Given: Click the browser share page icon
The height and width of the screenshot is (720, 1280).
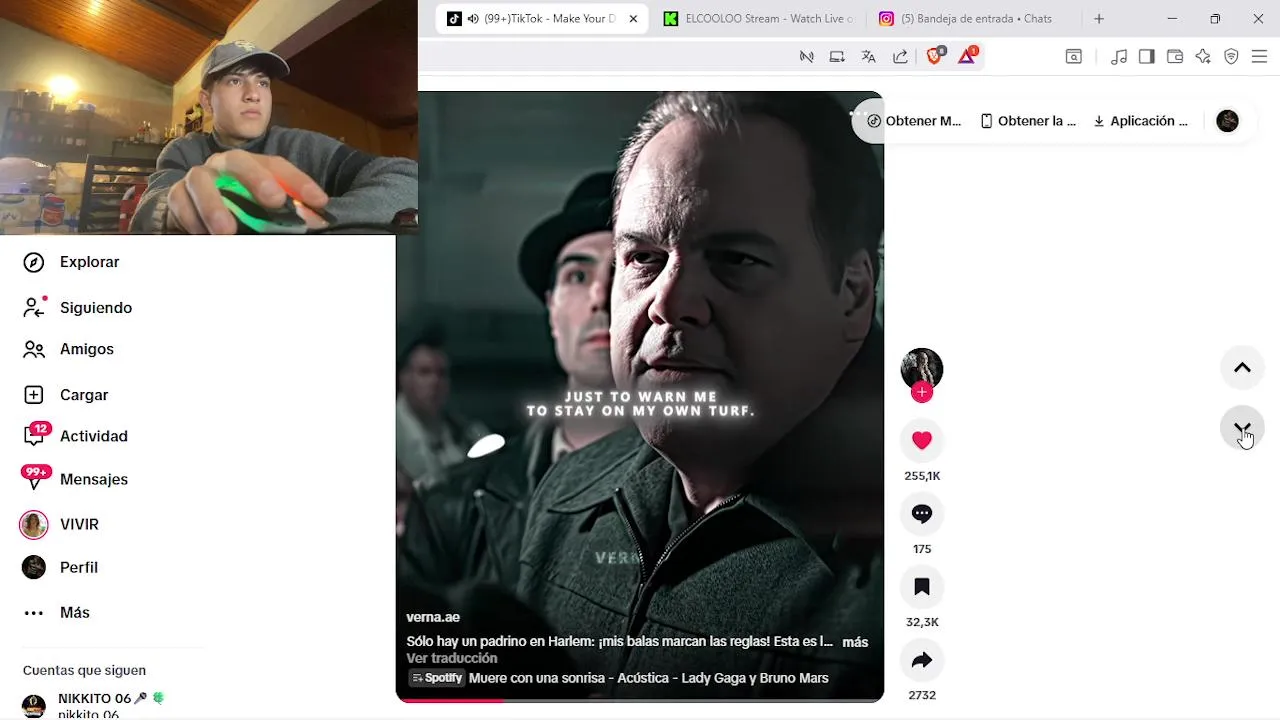Looking at the screenshot, I should pyautogui.click(x=900, y=57).
